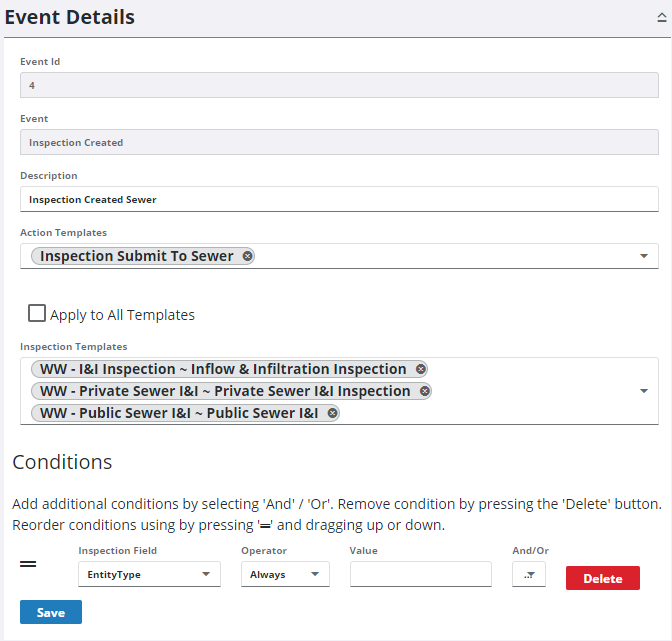Collapse the Event Details panel chevron

pos(660,19)
